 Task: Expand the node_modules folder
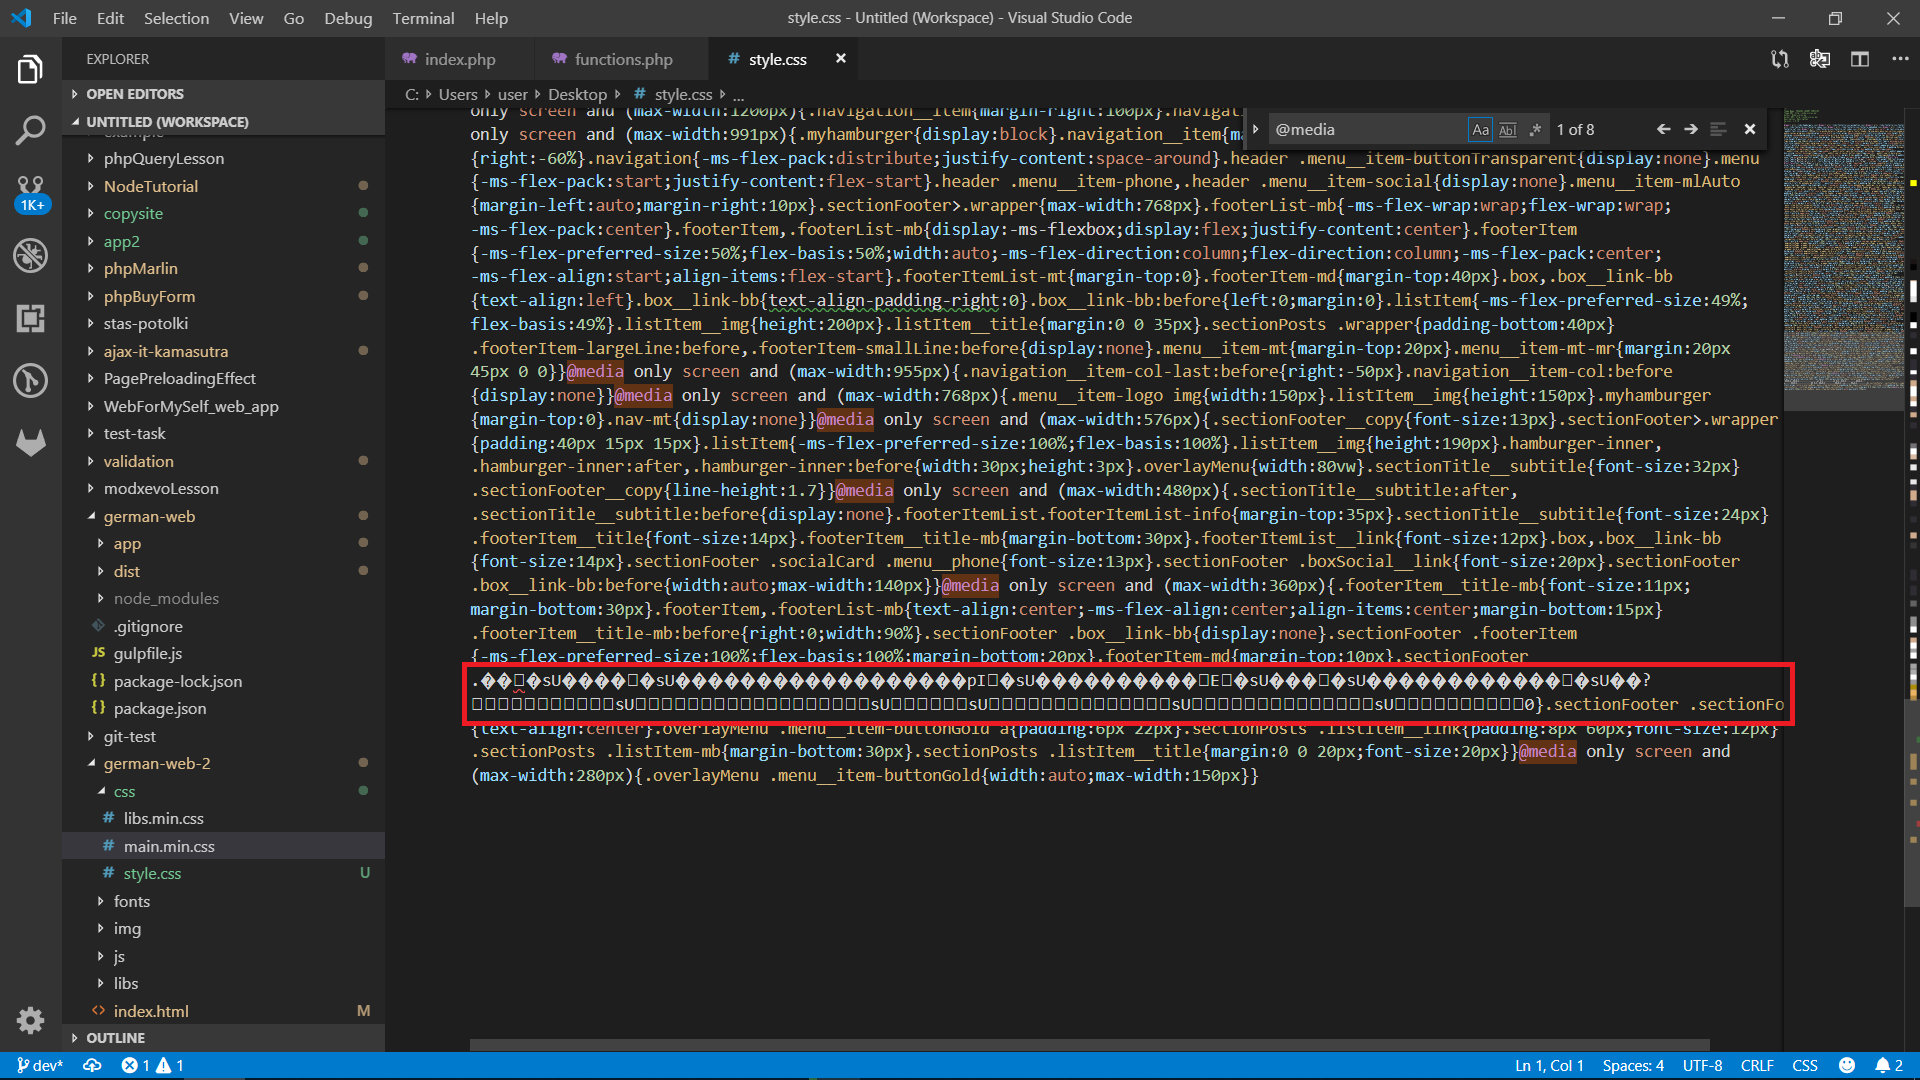[224, 598]
